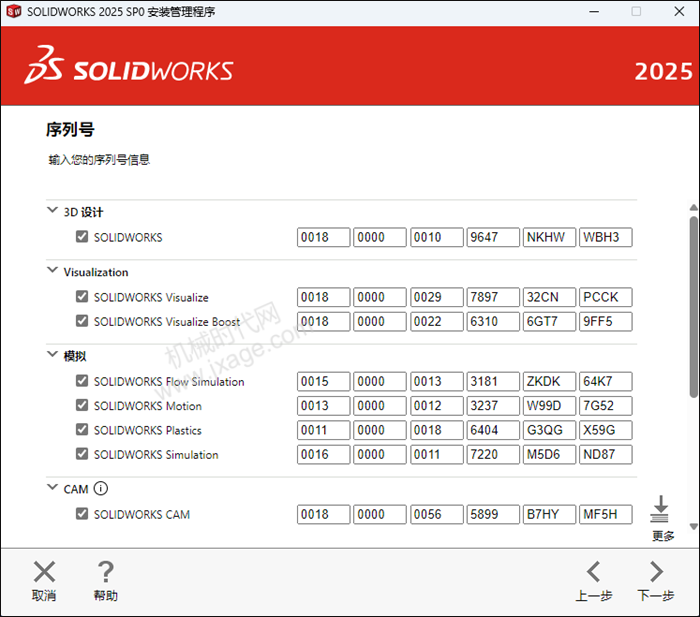Collapse the CAM section

(x=53, y=487)
